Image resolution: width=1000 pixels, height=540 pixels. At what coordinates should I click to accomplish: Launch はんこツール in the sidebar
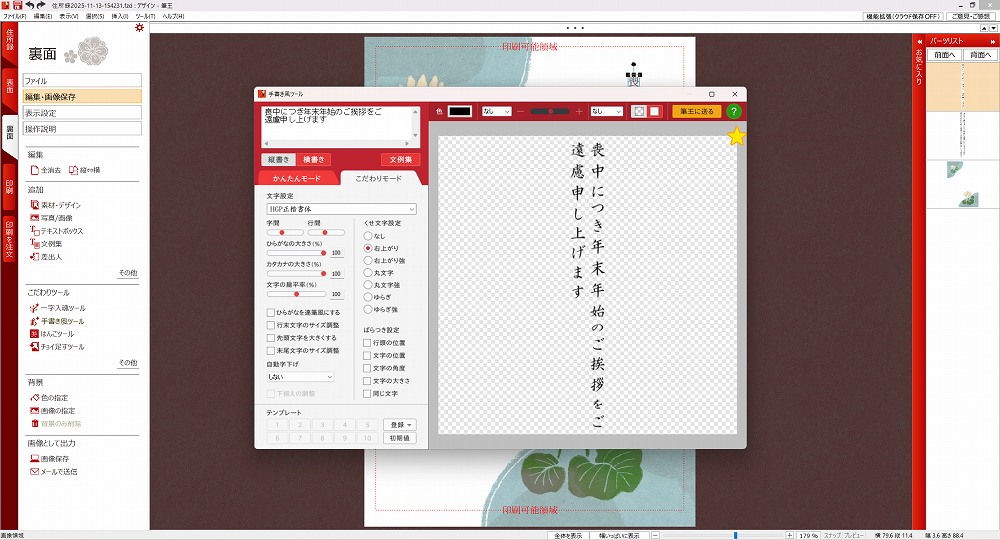[x=52, y=334]
